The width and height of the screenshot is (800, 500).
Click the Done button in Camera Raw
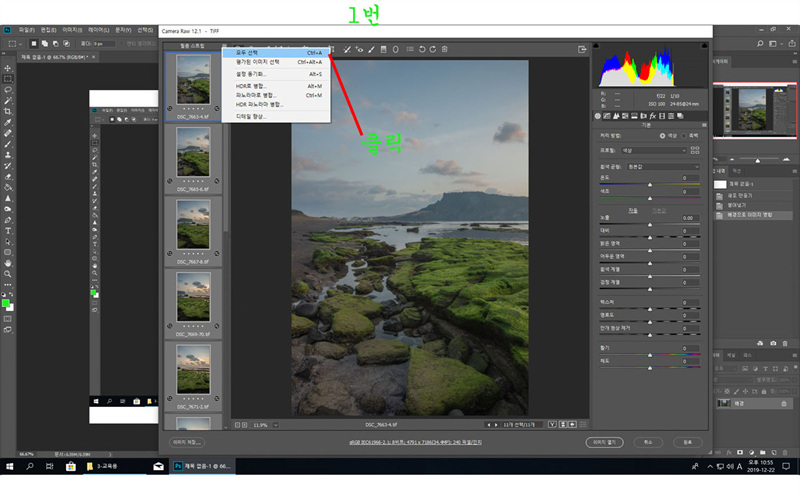click(688, 442)
